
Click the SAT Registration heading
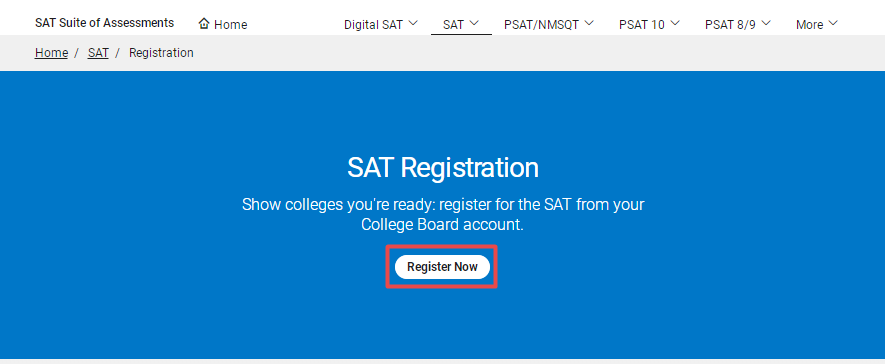[x=443, y=168]
